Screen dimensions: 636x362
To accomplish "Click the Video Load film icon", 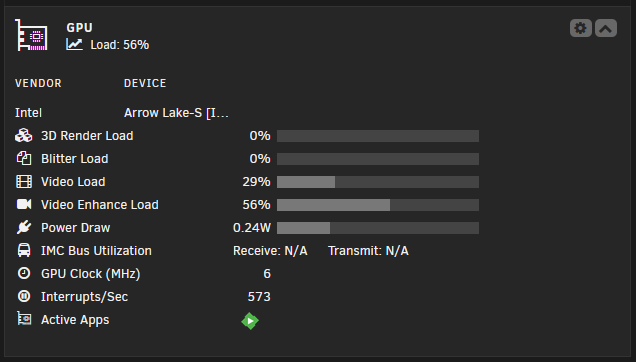I will coord(24,181).
